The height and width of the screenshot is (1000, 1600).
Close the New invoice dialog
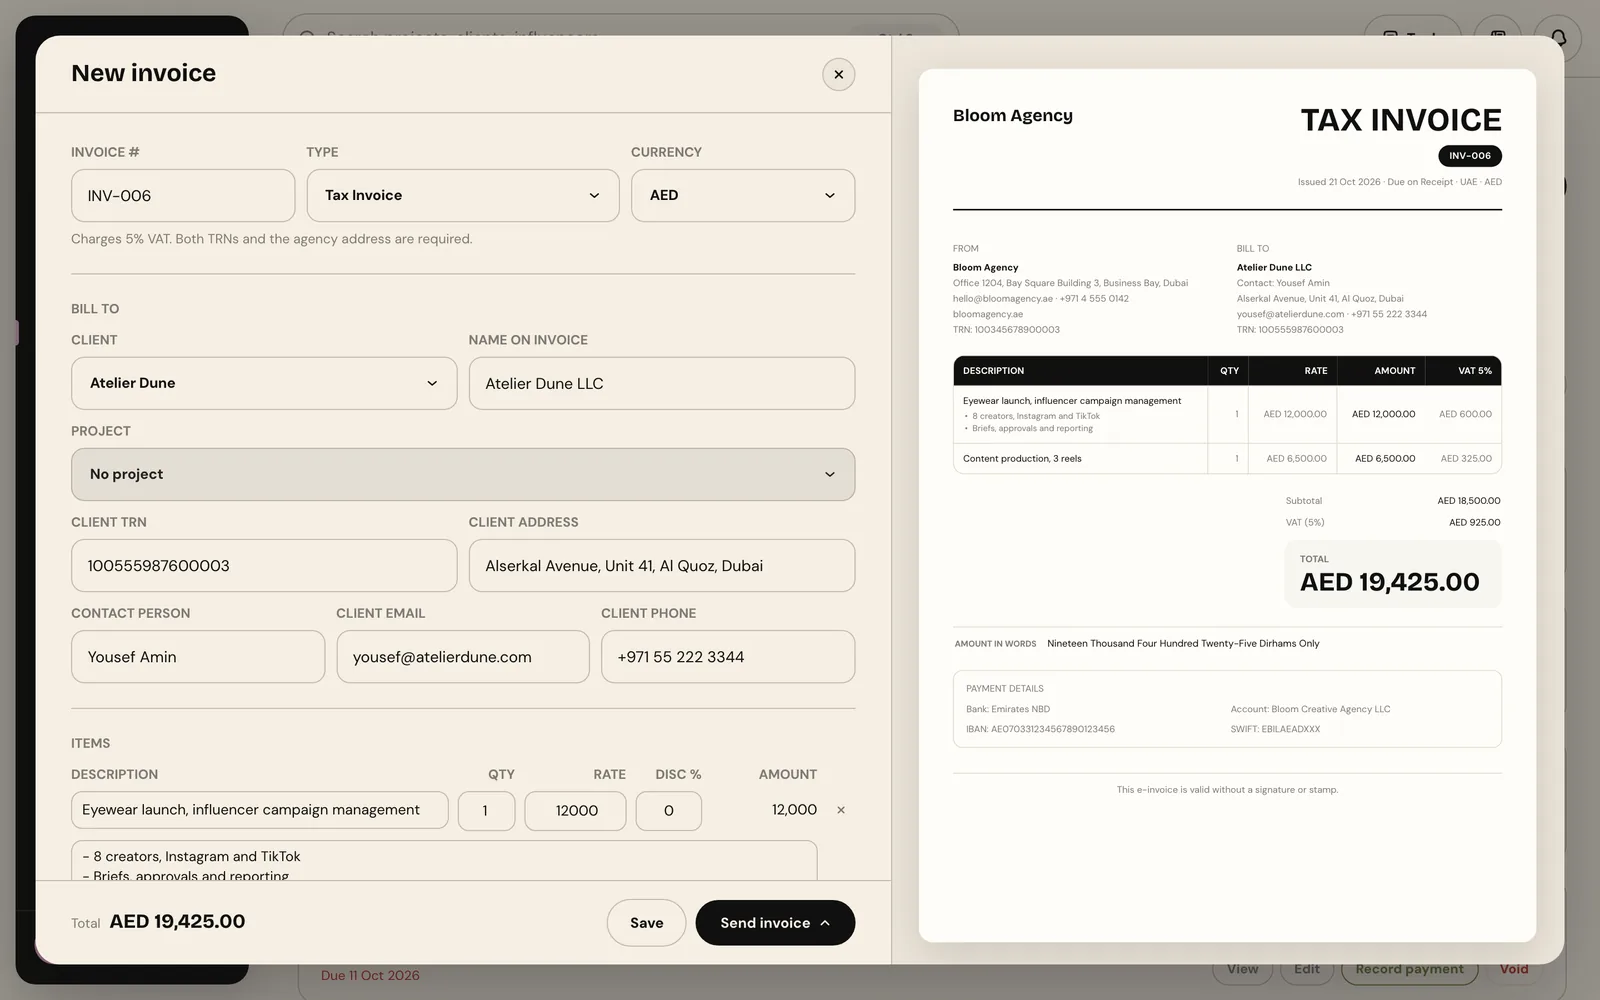click(x=838, y=74)
